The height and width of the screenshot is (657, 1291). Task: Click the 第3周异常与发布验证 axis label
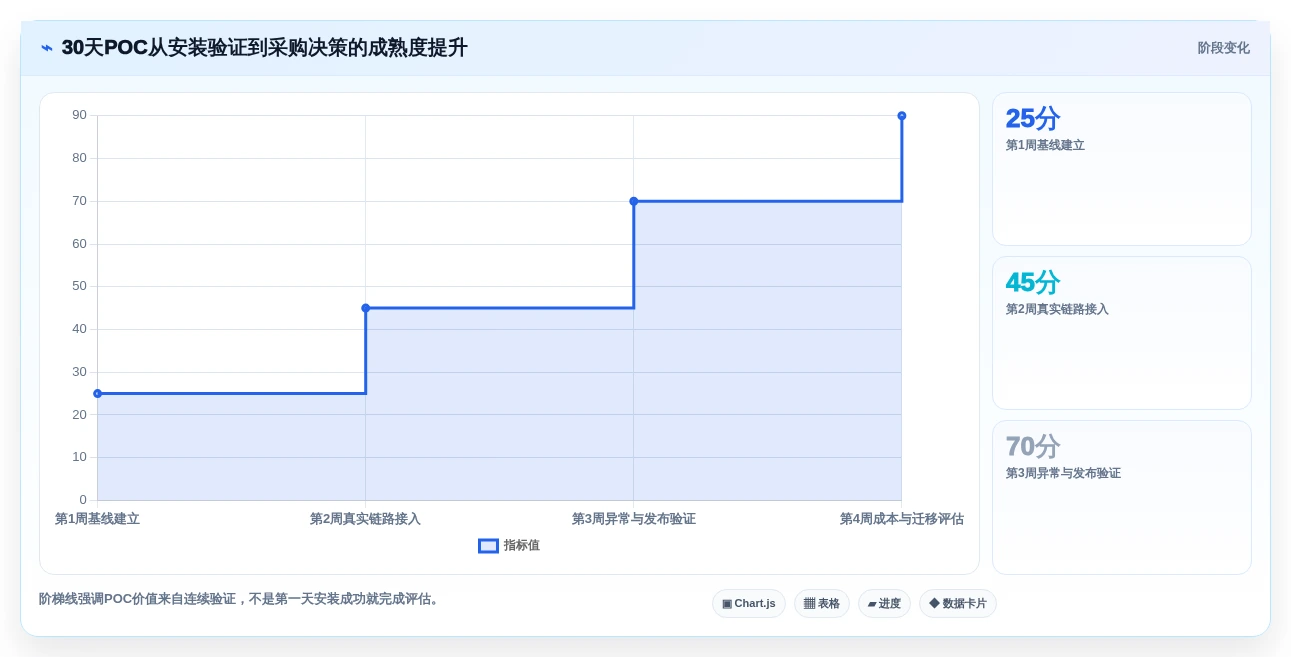tap(634, 519)
